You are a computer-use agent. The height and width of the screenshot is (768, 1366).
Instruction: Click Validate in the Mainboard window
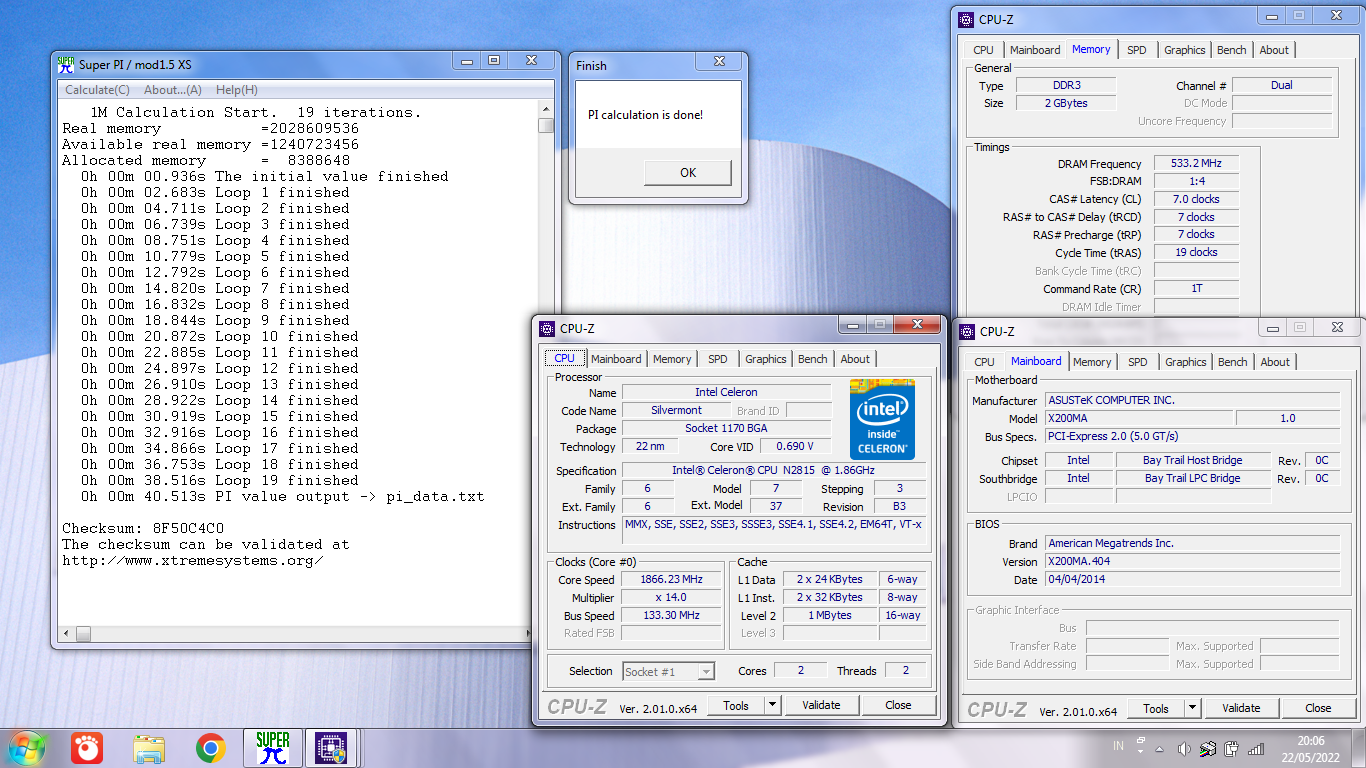point(1241,708)
